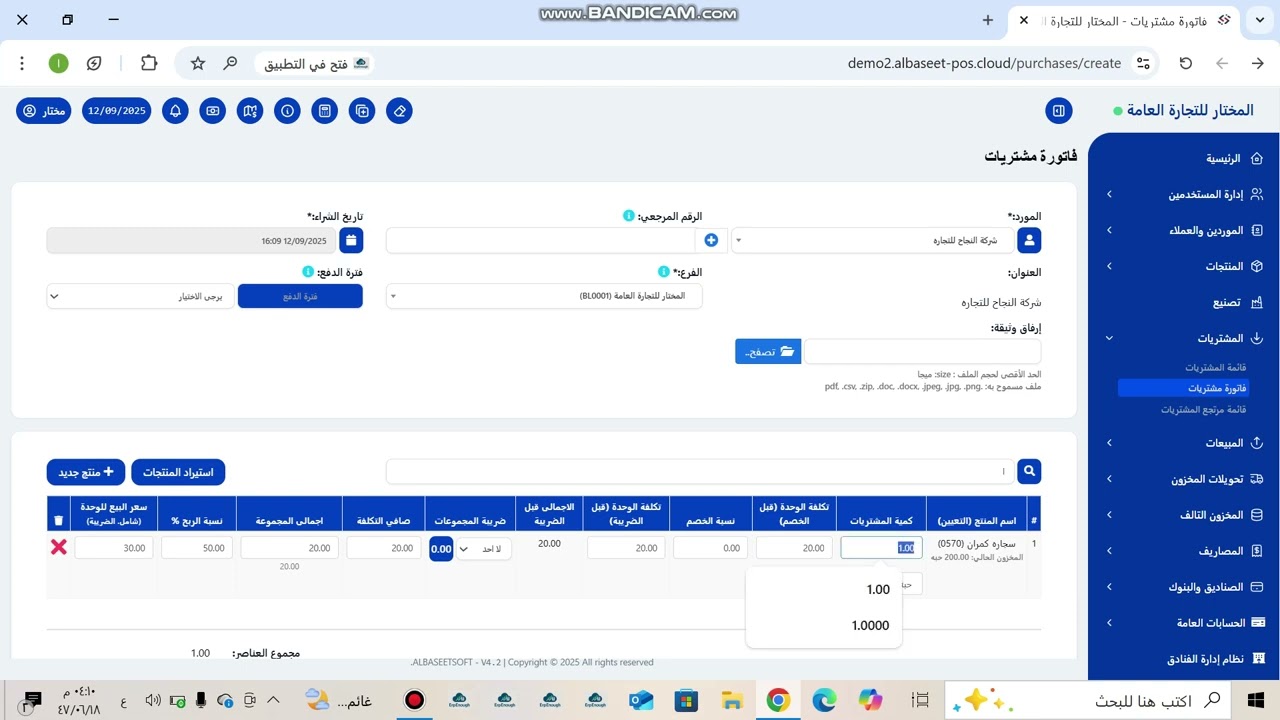Click the selling price field 30.00
This screenshot has height=720, width=1280.
point(113,547)
